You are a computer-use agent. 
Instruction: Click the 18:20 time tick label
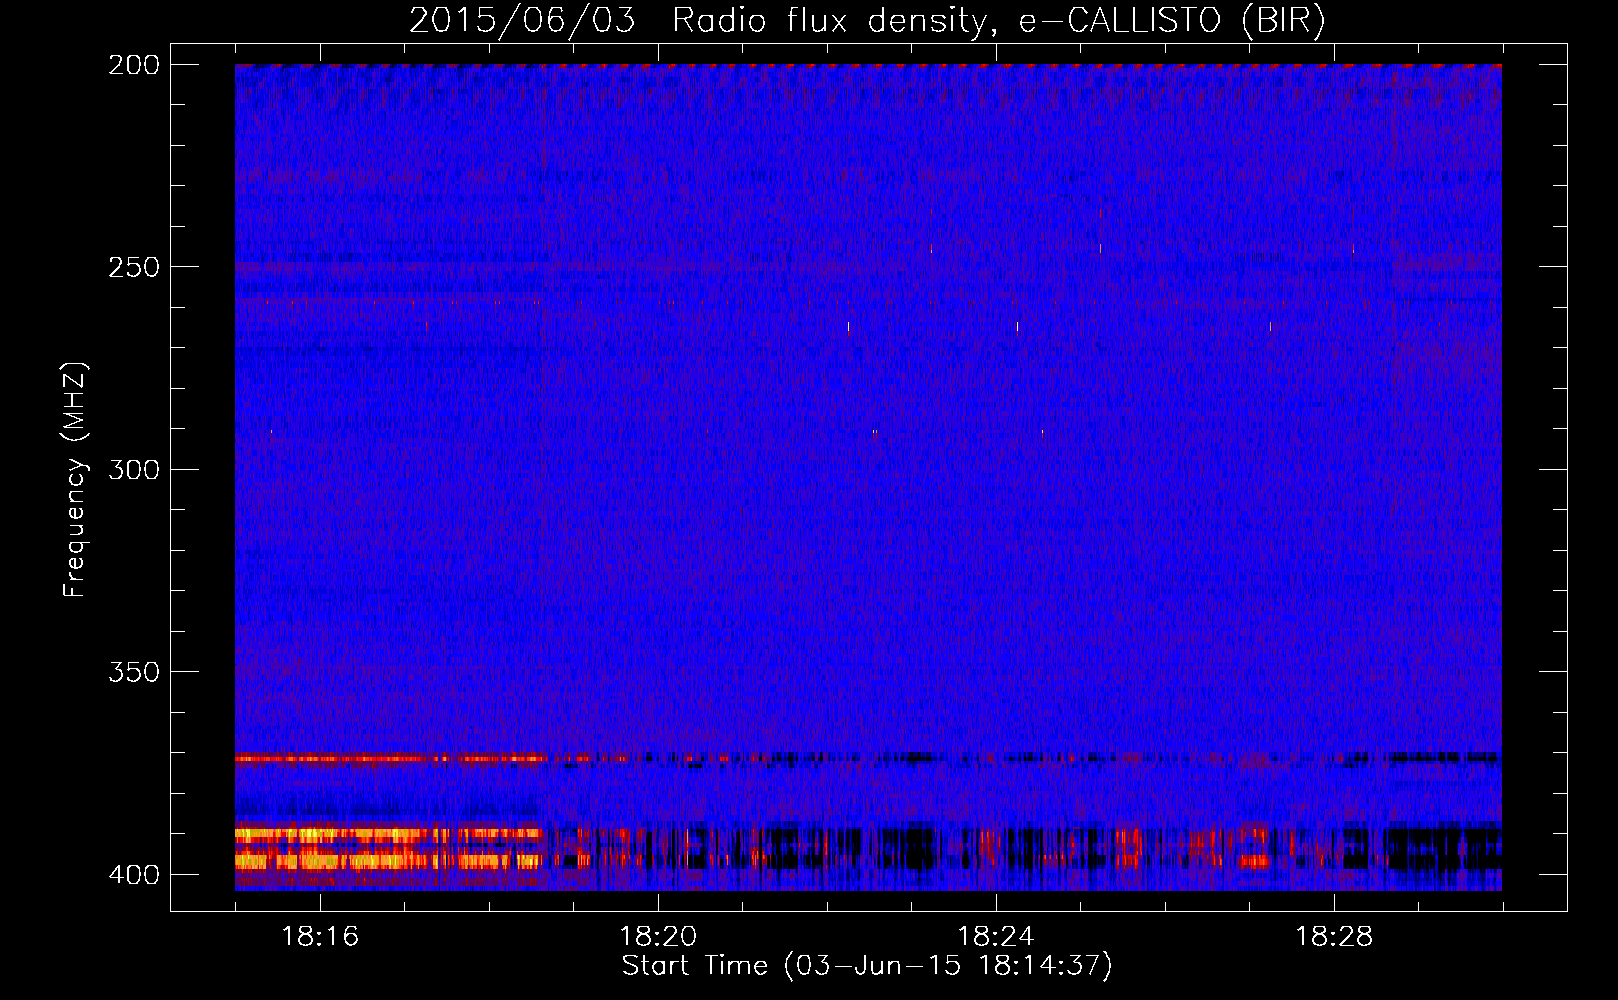click(x=658, y=937)
